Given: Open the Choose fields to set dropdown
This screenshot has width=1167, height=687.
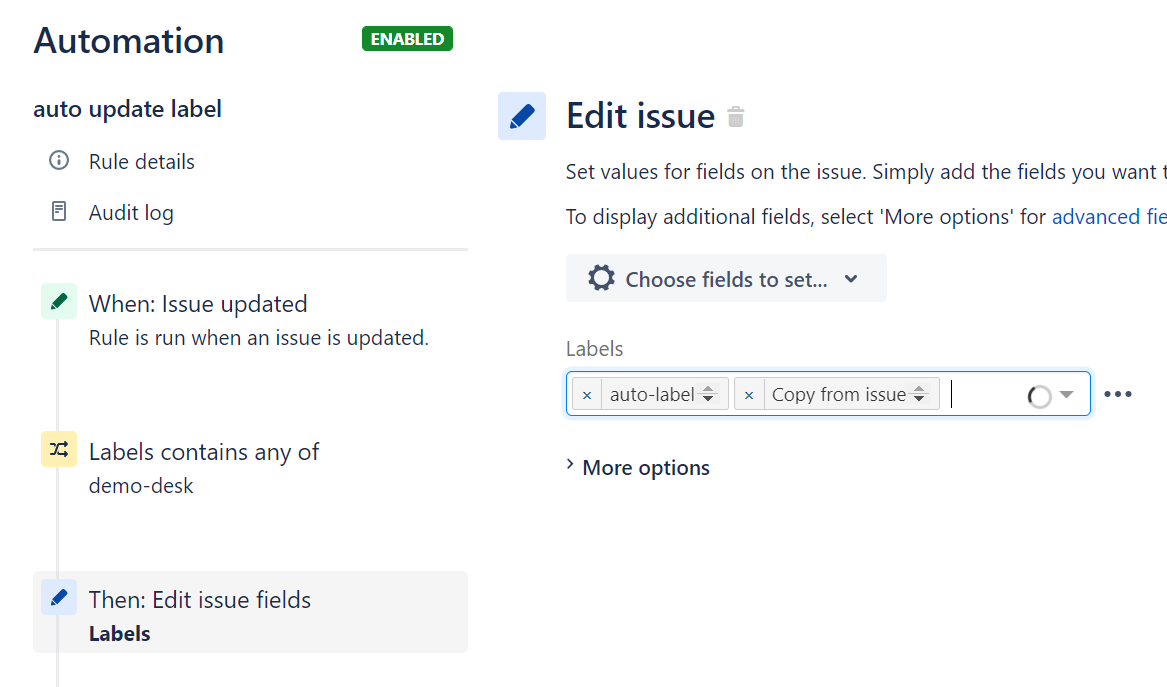Looking at the screenshot, I should (726, 278).
